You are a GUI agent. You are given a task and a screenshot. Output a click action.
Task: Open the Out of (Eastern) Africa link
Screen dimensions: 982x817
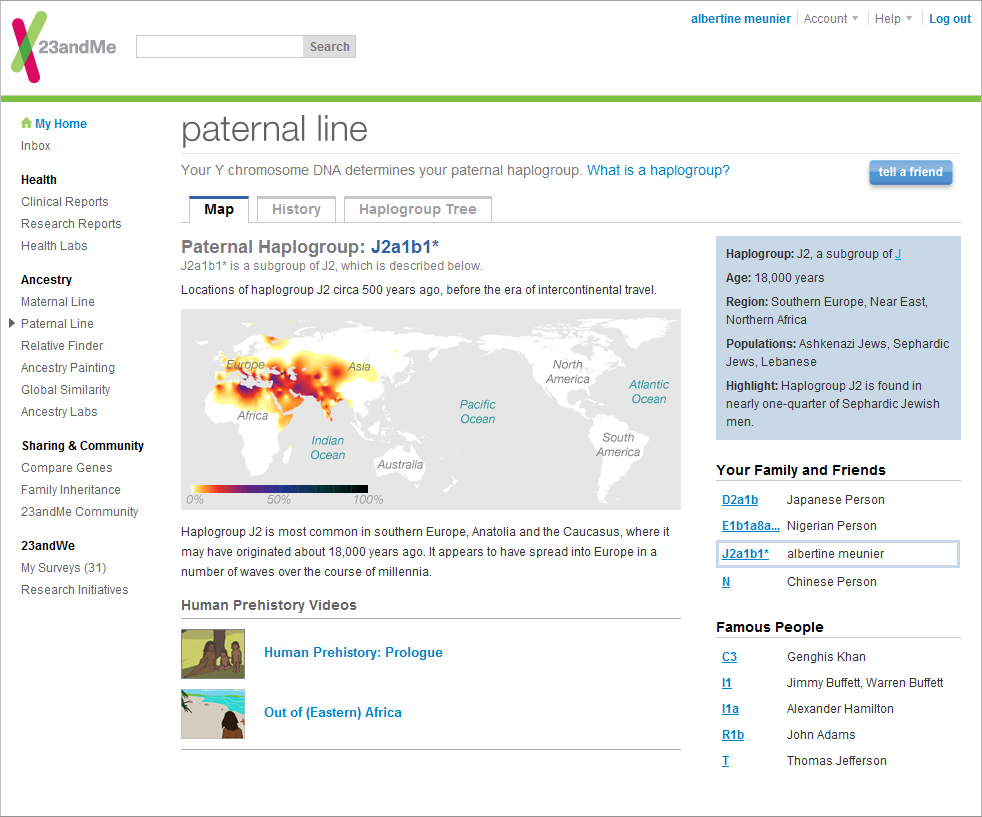point(333,712)
